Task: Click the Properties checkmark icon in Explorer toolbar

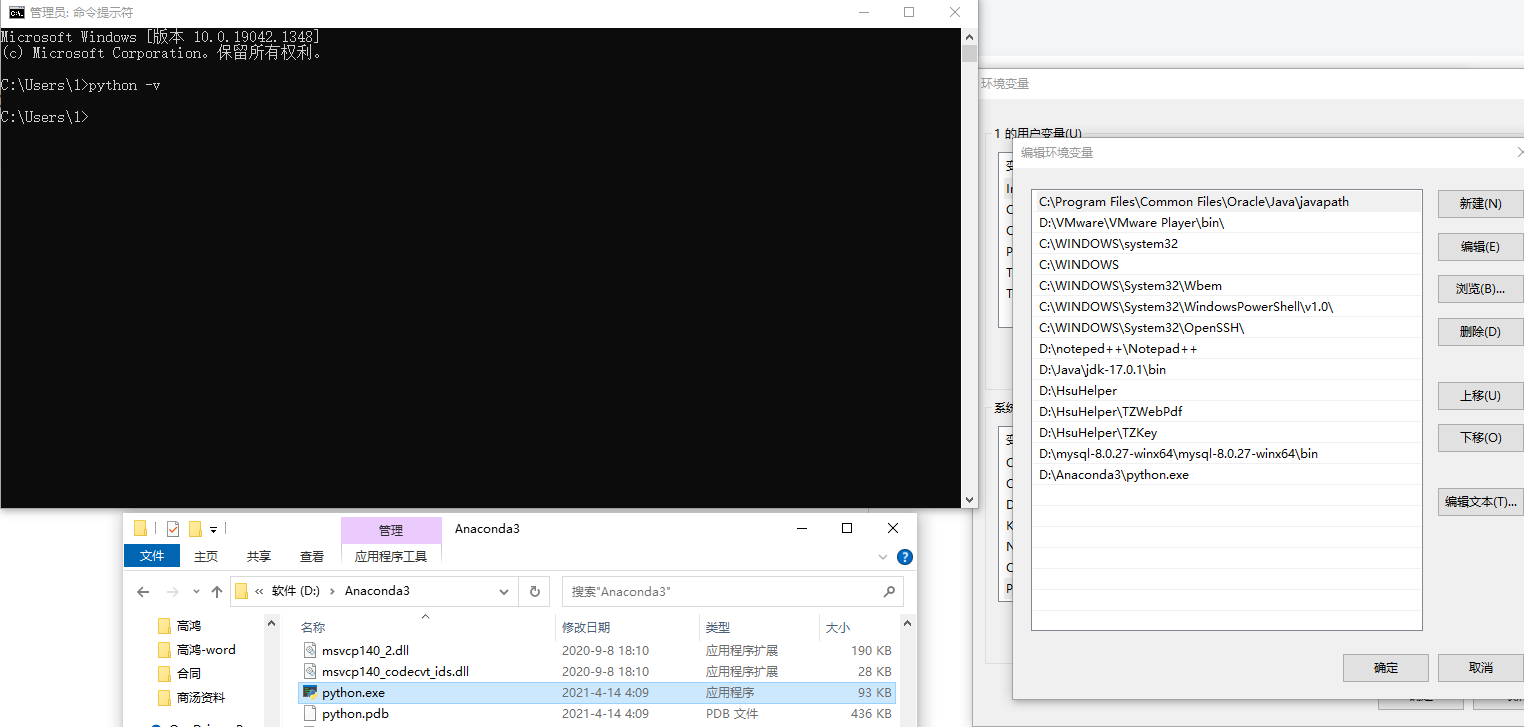Action: (173, 529)
